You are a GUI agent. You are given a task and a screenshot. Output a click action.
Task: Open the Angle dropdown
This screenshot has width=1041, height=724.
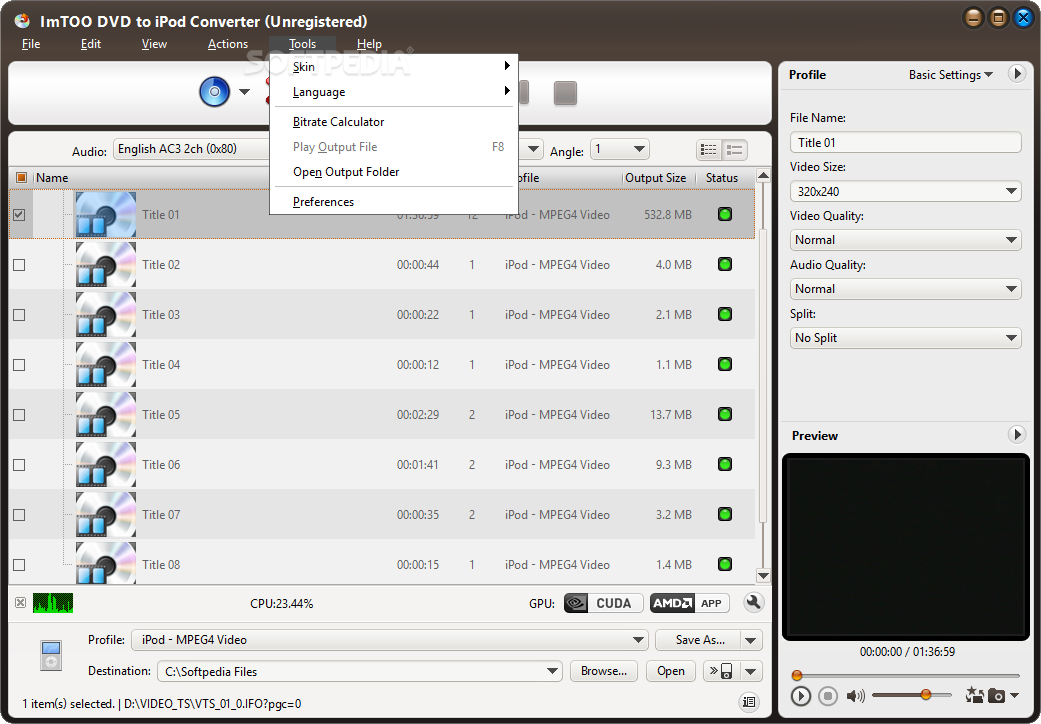[620, 149]
